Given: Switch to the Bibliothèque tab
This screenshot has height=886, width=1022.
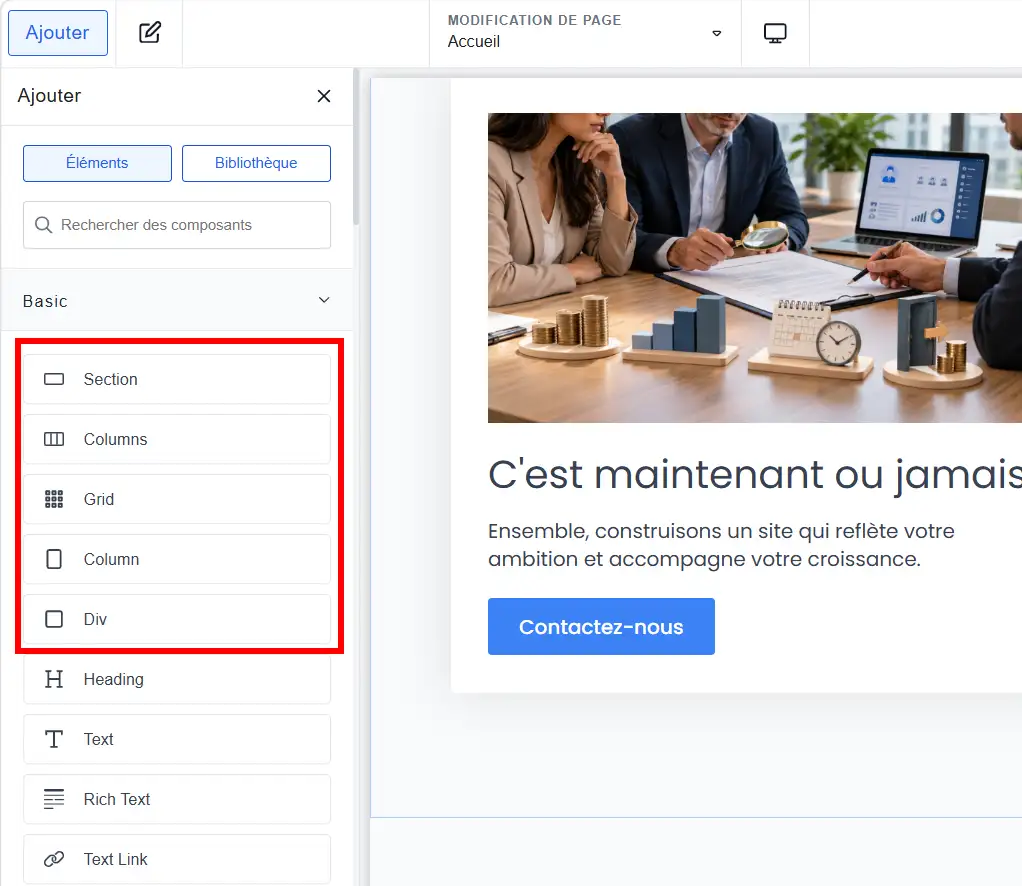Looking at the screenshot, I should click(256, 163).
